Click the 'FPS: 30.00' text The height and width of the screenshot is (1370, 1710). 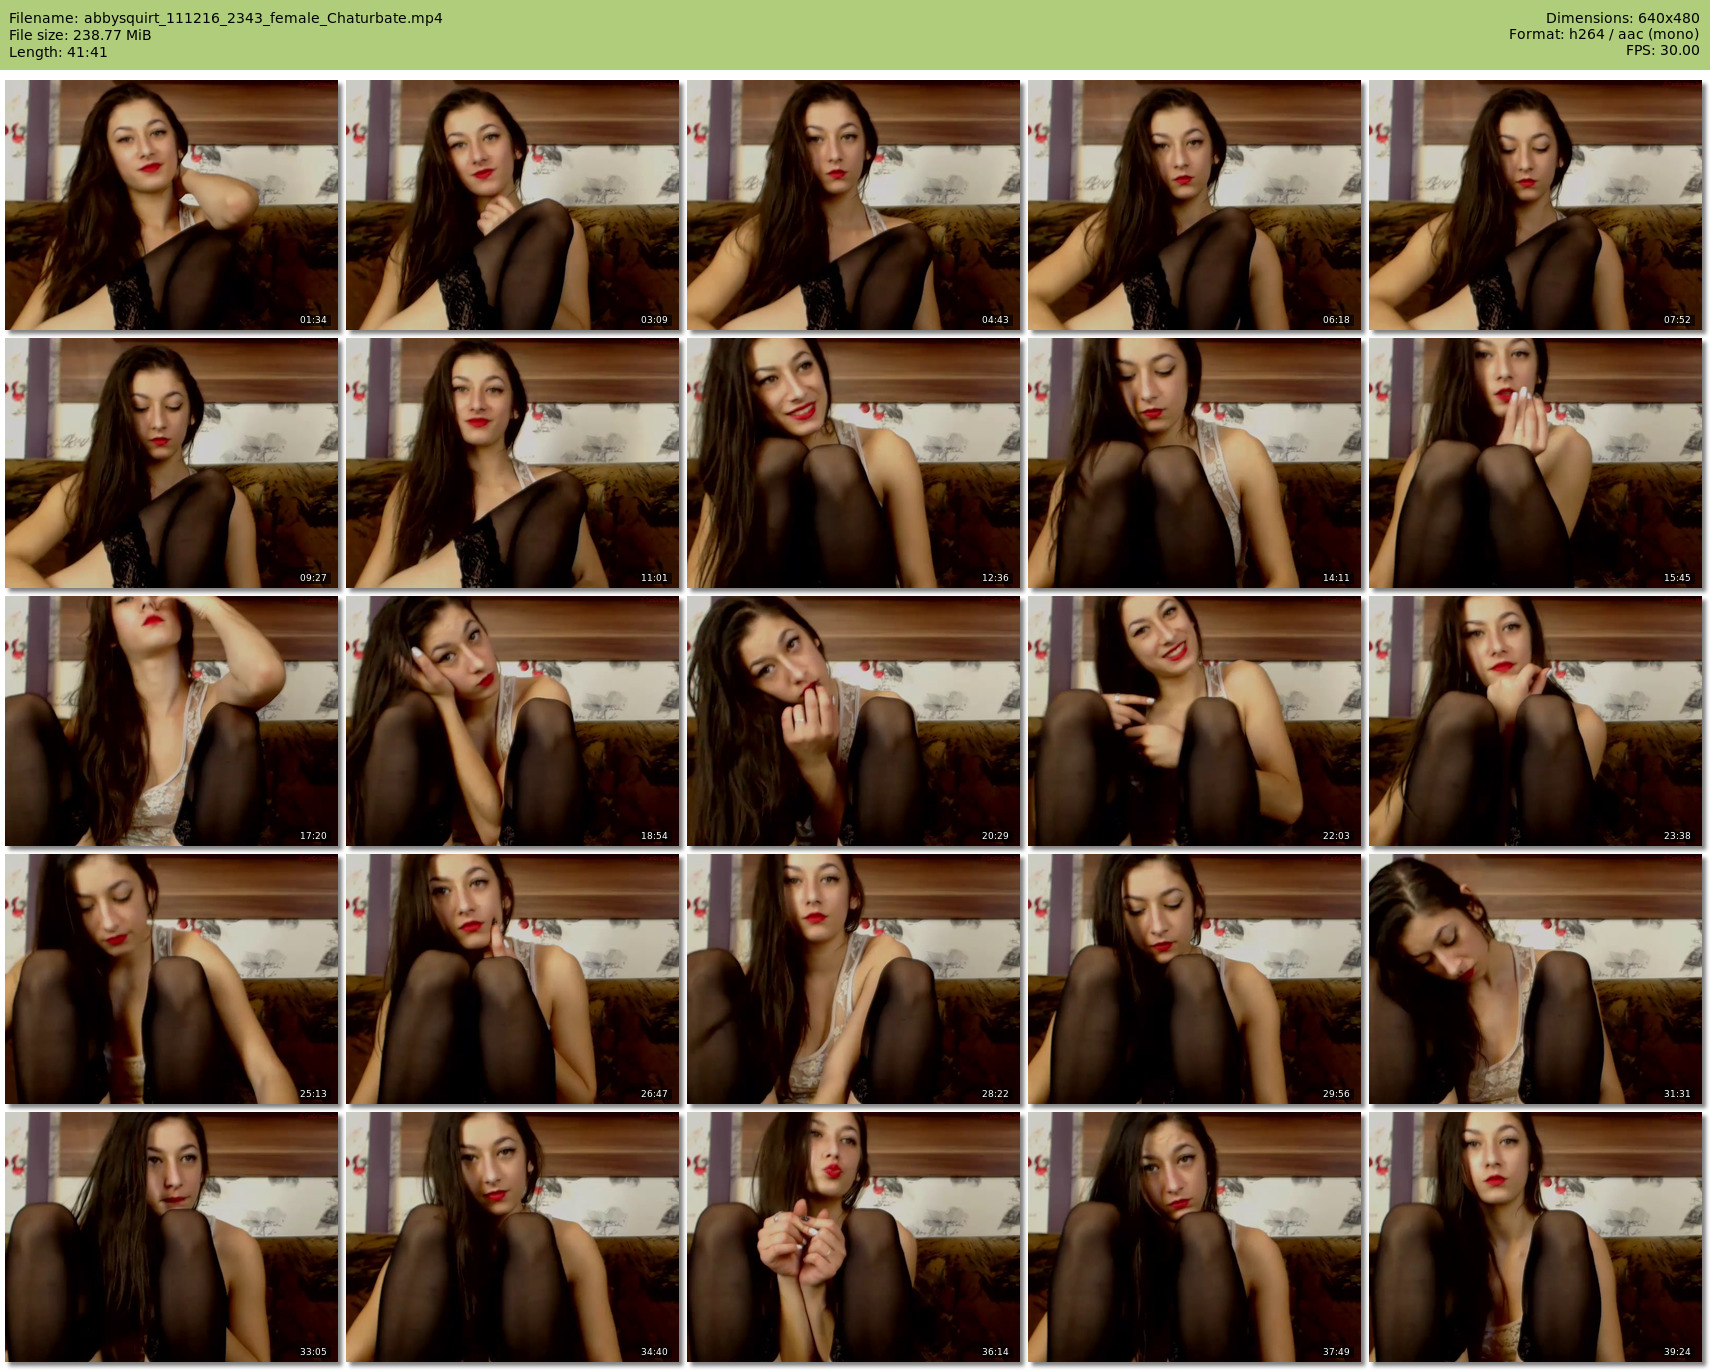(x=1663, y=50)
